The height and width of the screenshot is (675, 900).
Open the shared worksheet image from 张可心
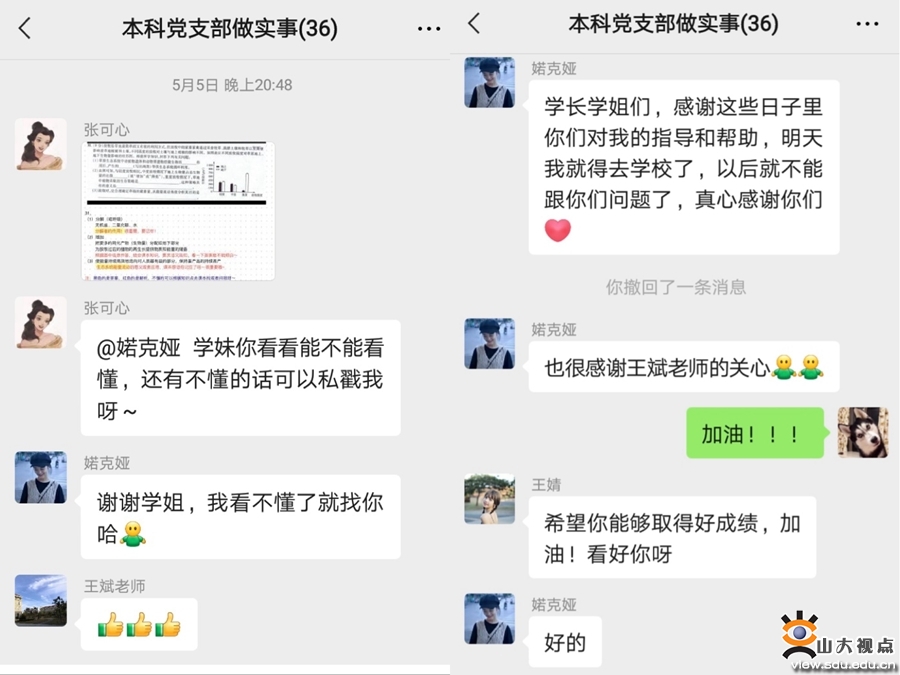coord(178,211)
